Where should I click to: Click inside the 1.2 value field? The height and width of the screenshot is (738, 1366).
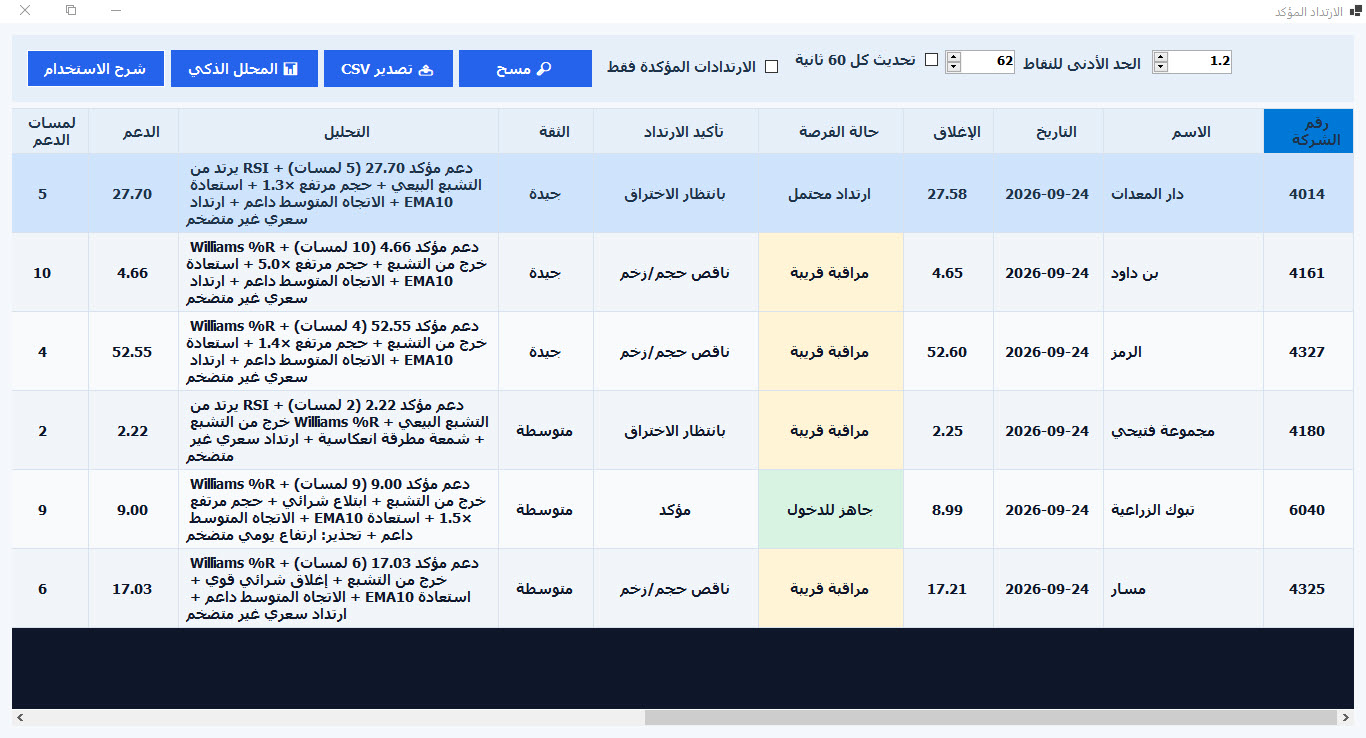point(1200,62)
